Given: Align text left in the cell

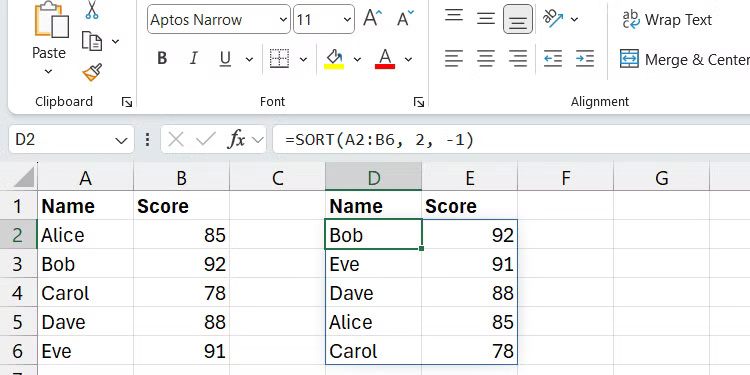Looking at the screenshot, I should pos(453,59).
